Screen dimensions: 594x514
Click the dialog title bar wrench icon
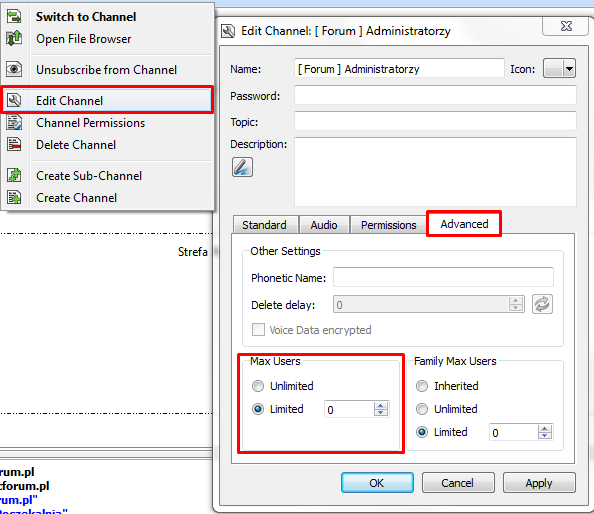coord(228,31)
